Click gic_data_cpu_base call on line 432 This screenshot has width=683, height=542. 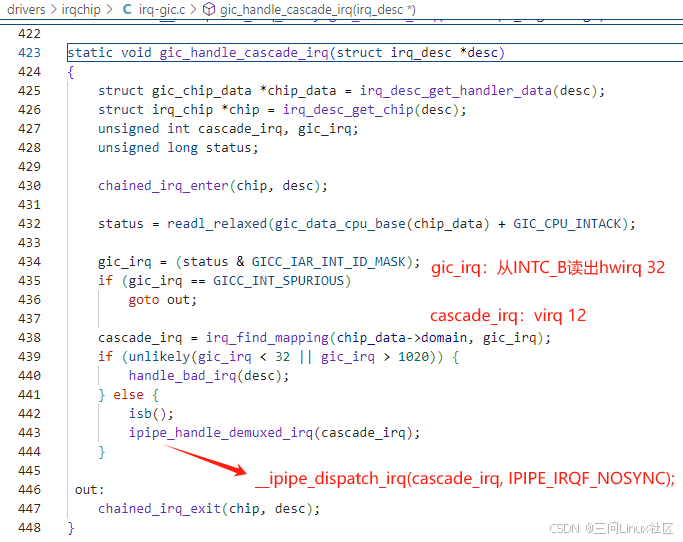pos(340,224)
